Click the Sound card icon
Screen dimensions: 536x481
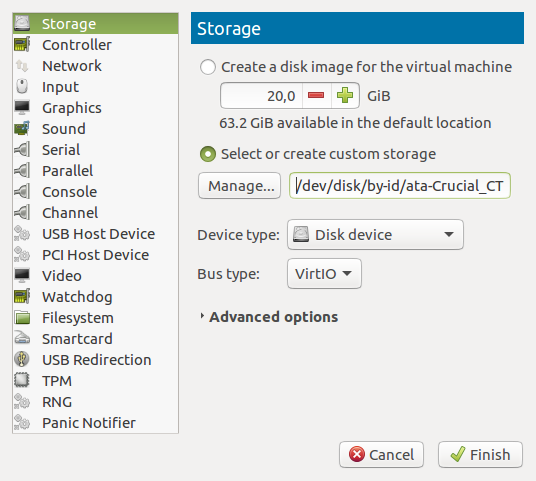coord(22,129)
